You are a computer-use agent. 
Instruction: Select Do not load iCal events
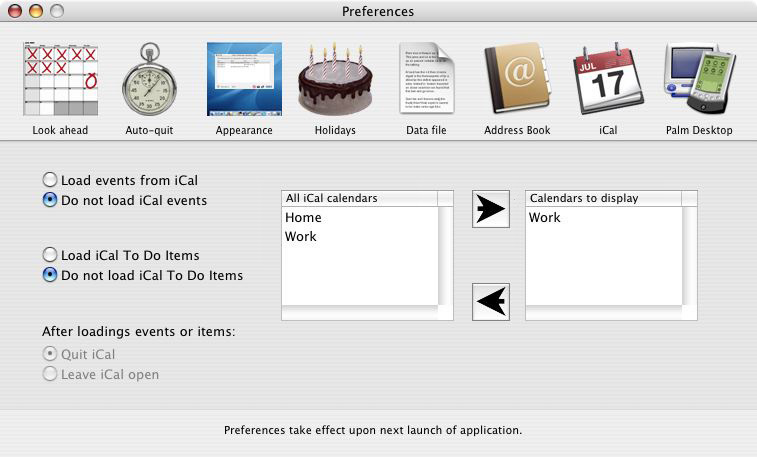click(x=50, y=200)
